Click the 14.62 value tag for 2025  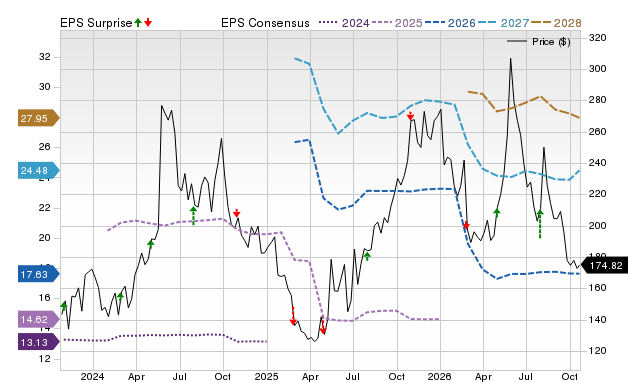38,319
